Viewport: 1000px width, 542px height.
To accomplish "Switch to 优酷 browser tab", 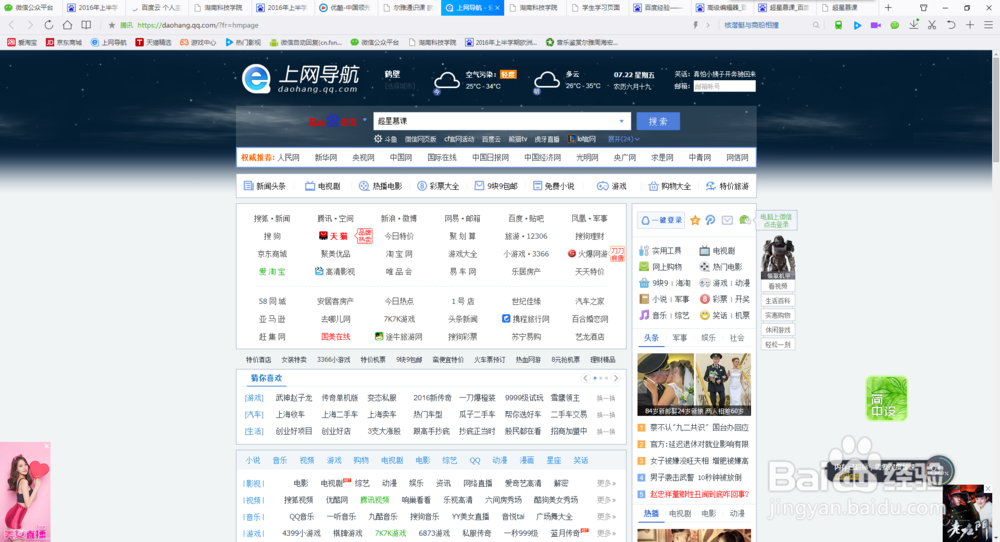I will pyautogui.click(x=345, y=8).
